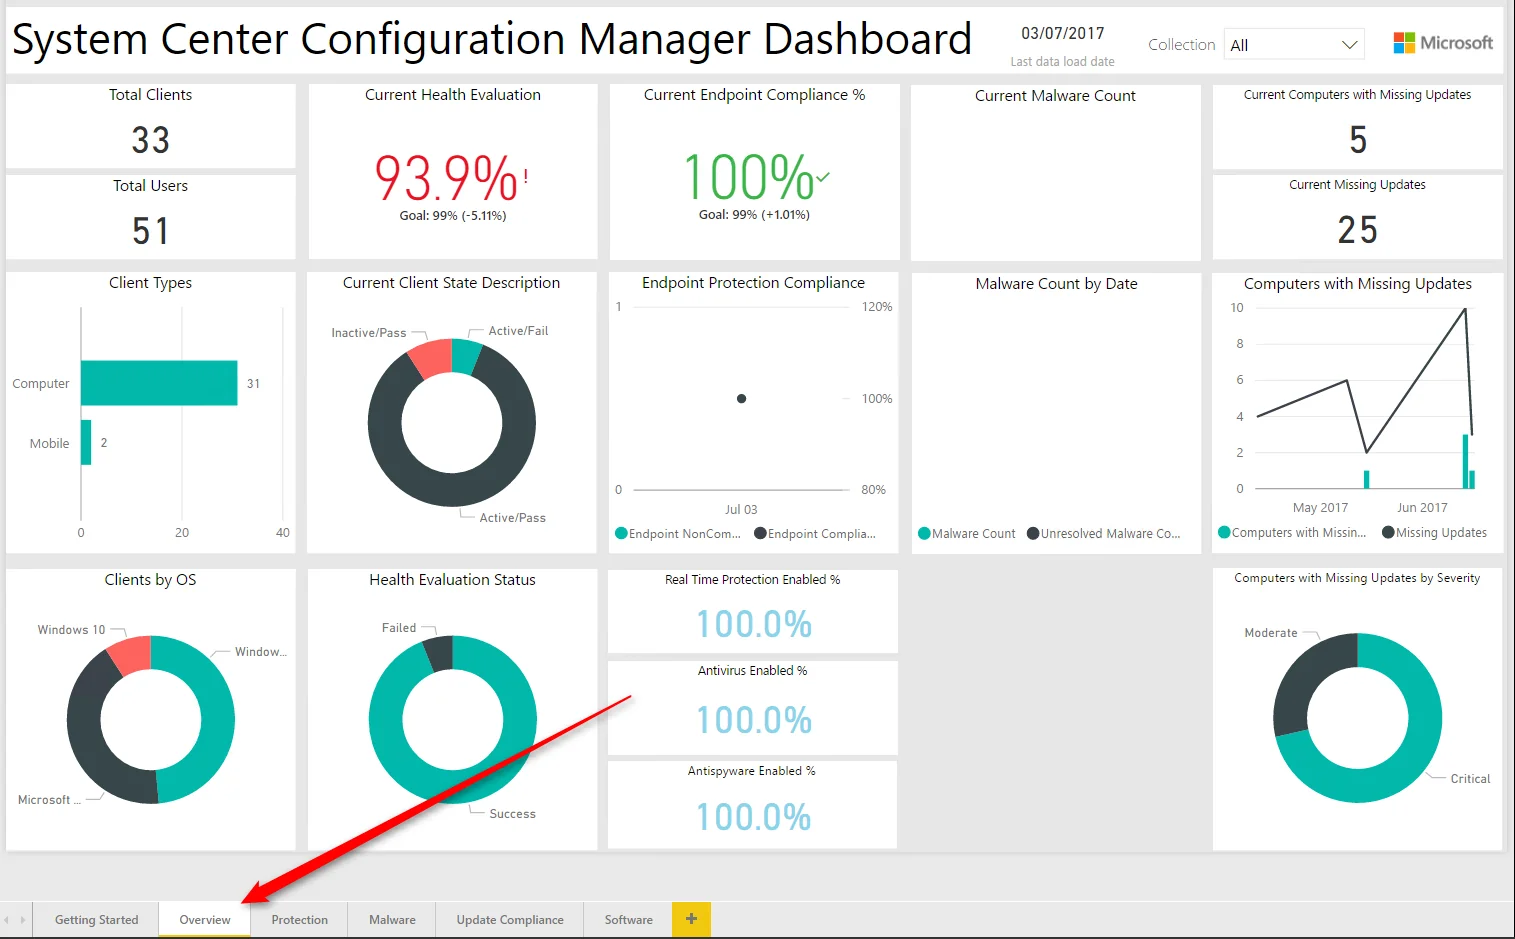This screenshot has height=939, width=1515.
Task: Click the left page navigation arrow
Action: point(10,918)
